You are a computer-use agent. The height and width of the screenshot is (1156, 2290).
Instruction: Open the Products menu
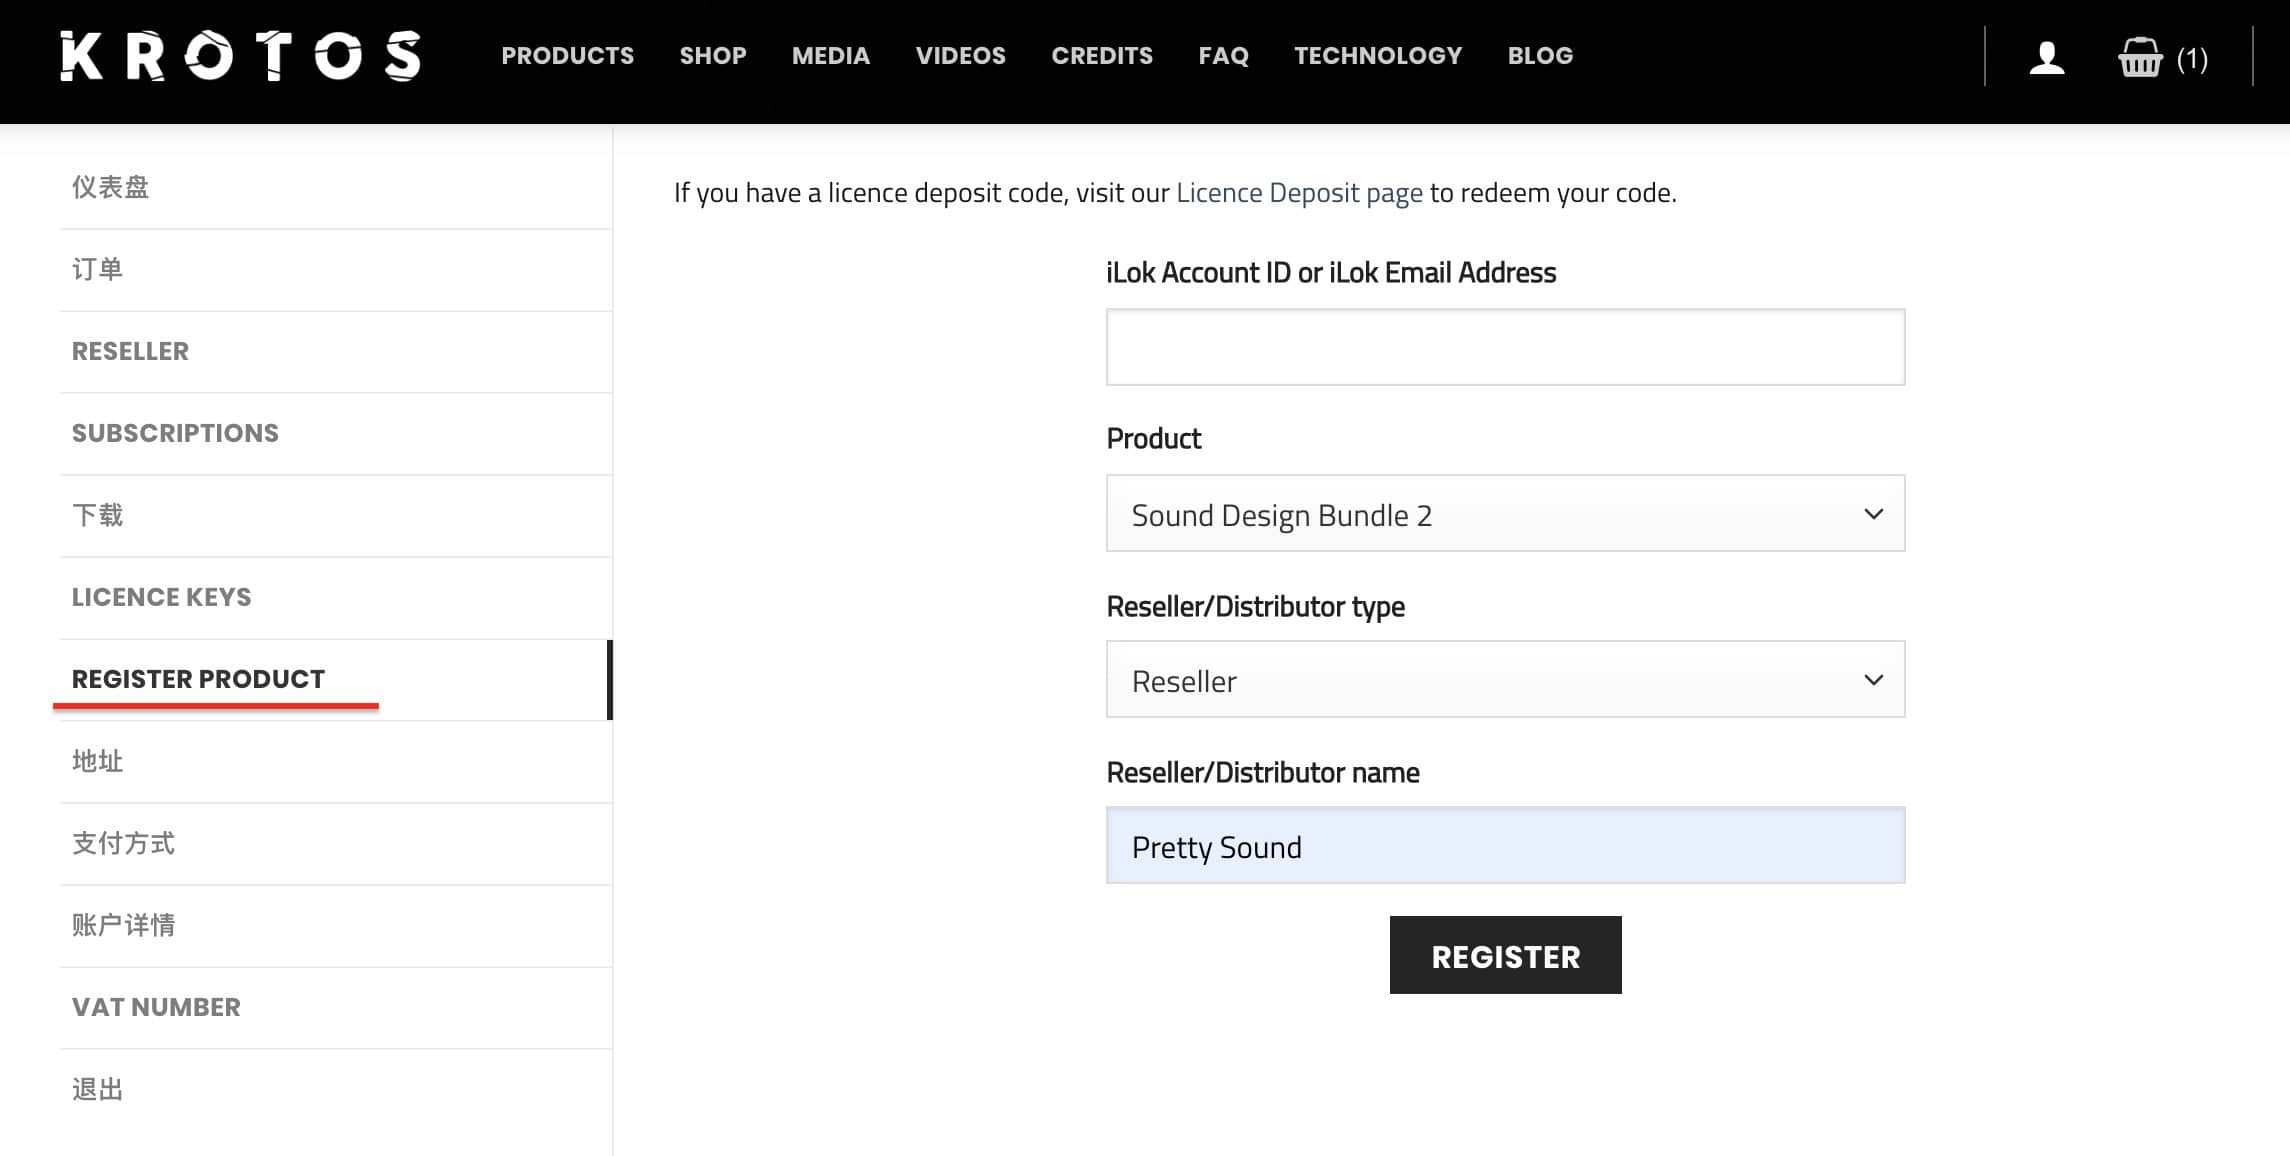[567, 56]
